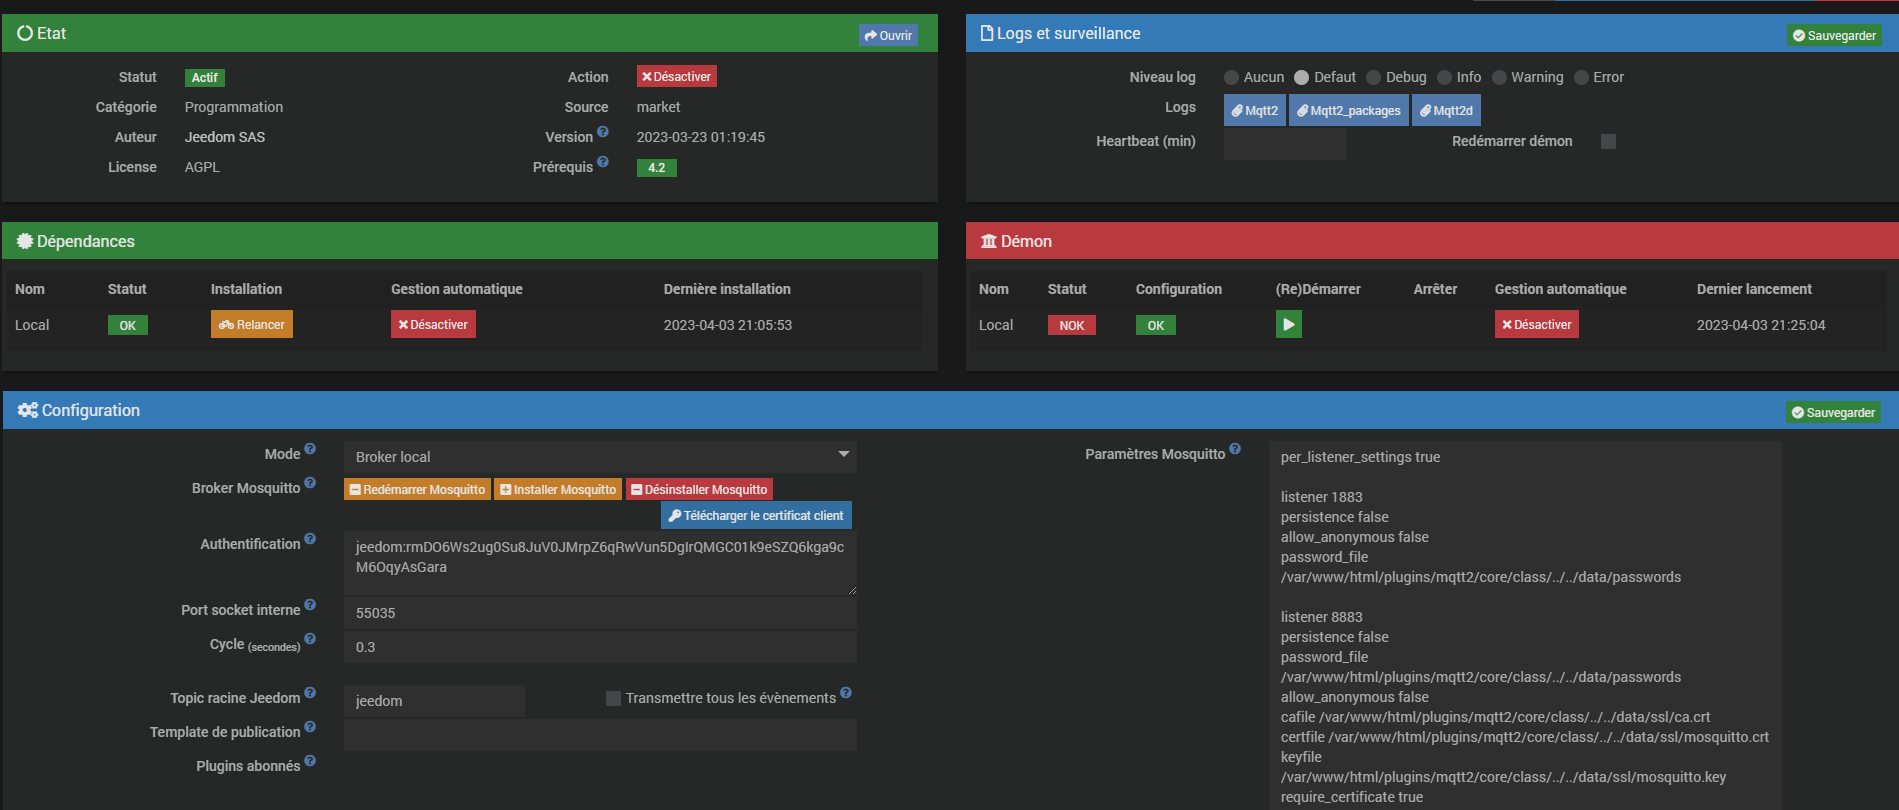Viewport: 1899px width, 810px height.
Task: Click the help icon beside Paramètres Mosquitto
Action: pyautogui.click(x=1235, y=449)
